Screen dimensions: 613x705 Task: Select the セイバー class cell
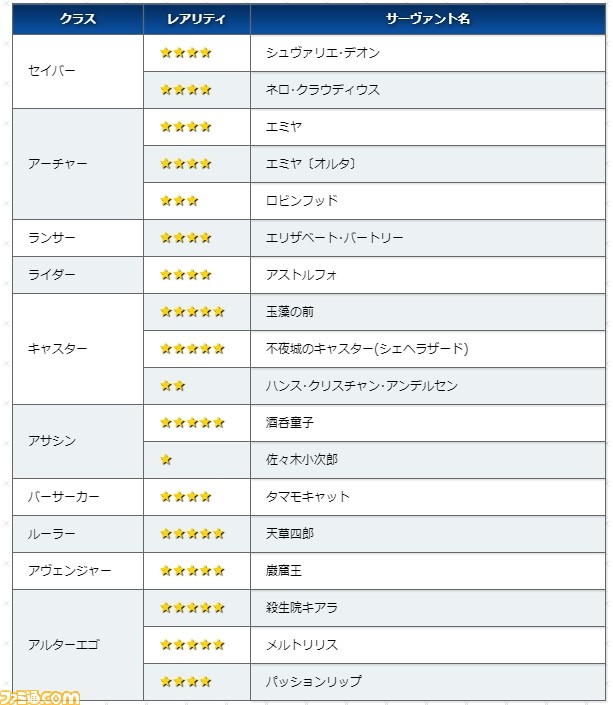coord(78,71)
